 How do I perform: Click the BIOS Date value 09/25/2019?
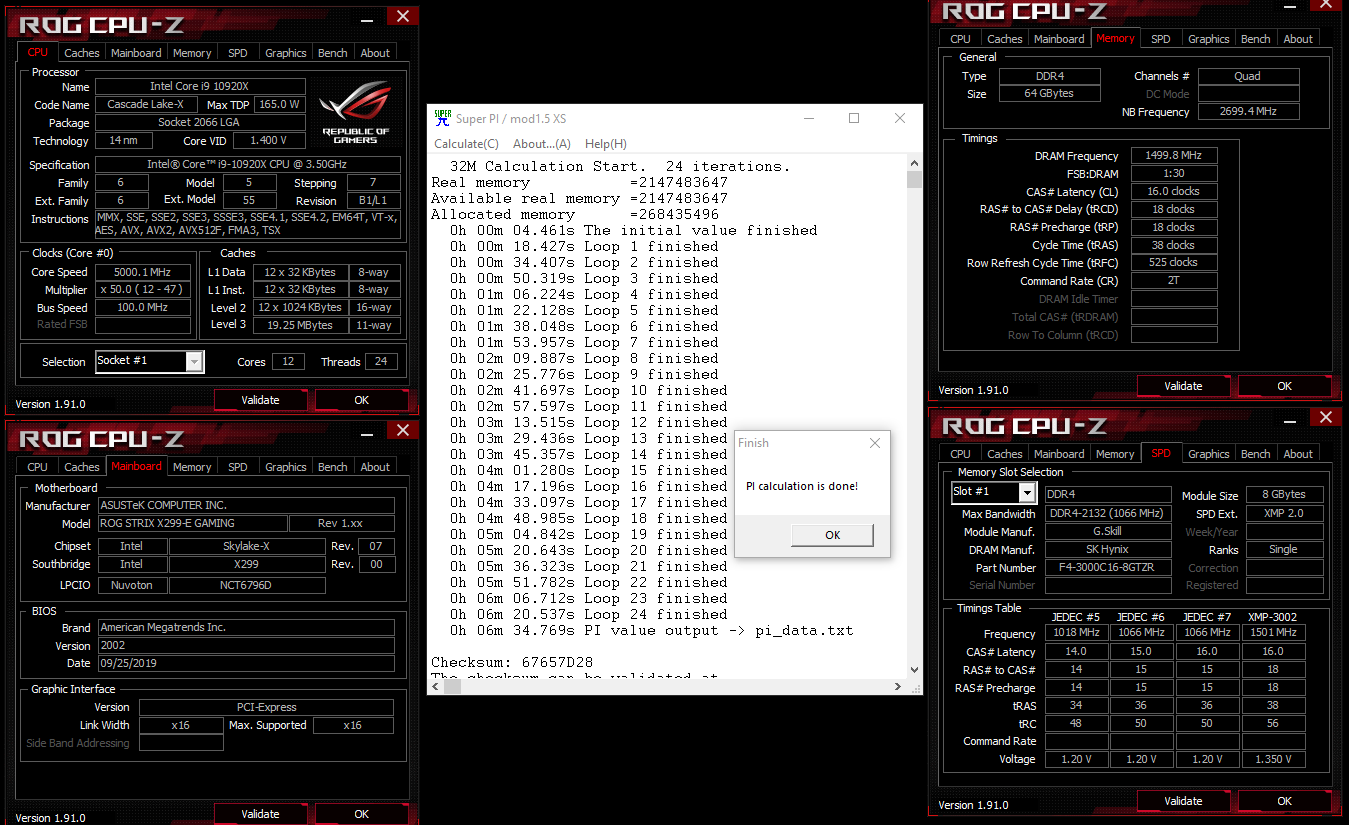246,663
